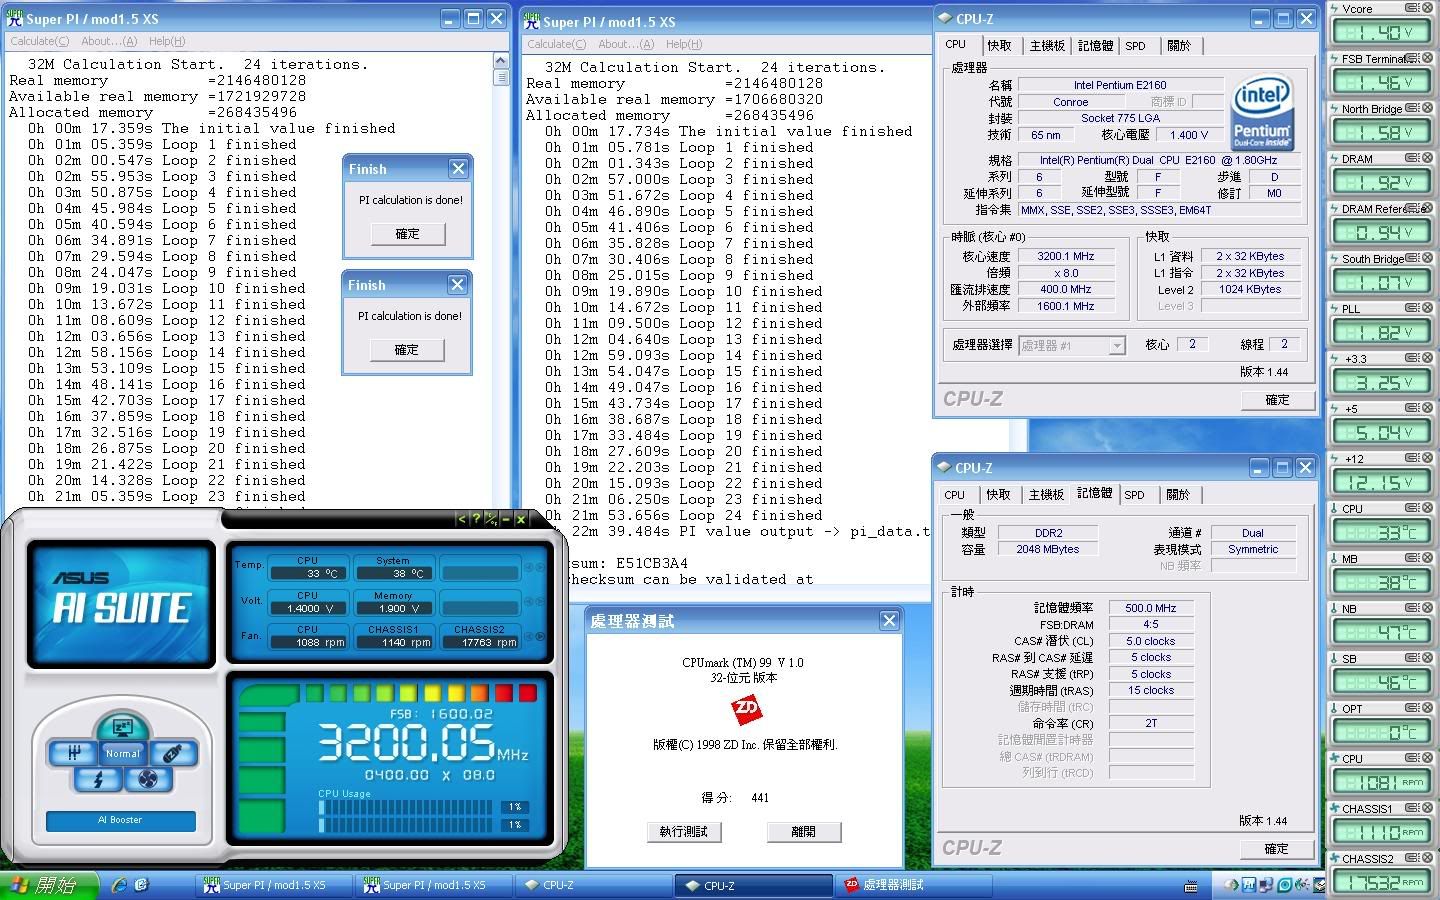
Task: Open the Q-Fan fan icon in AI Suite
Action: 148,779
